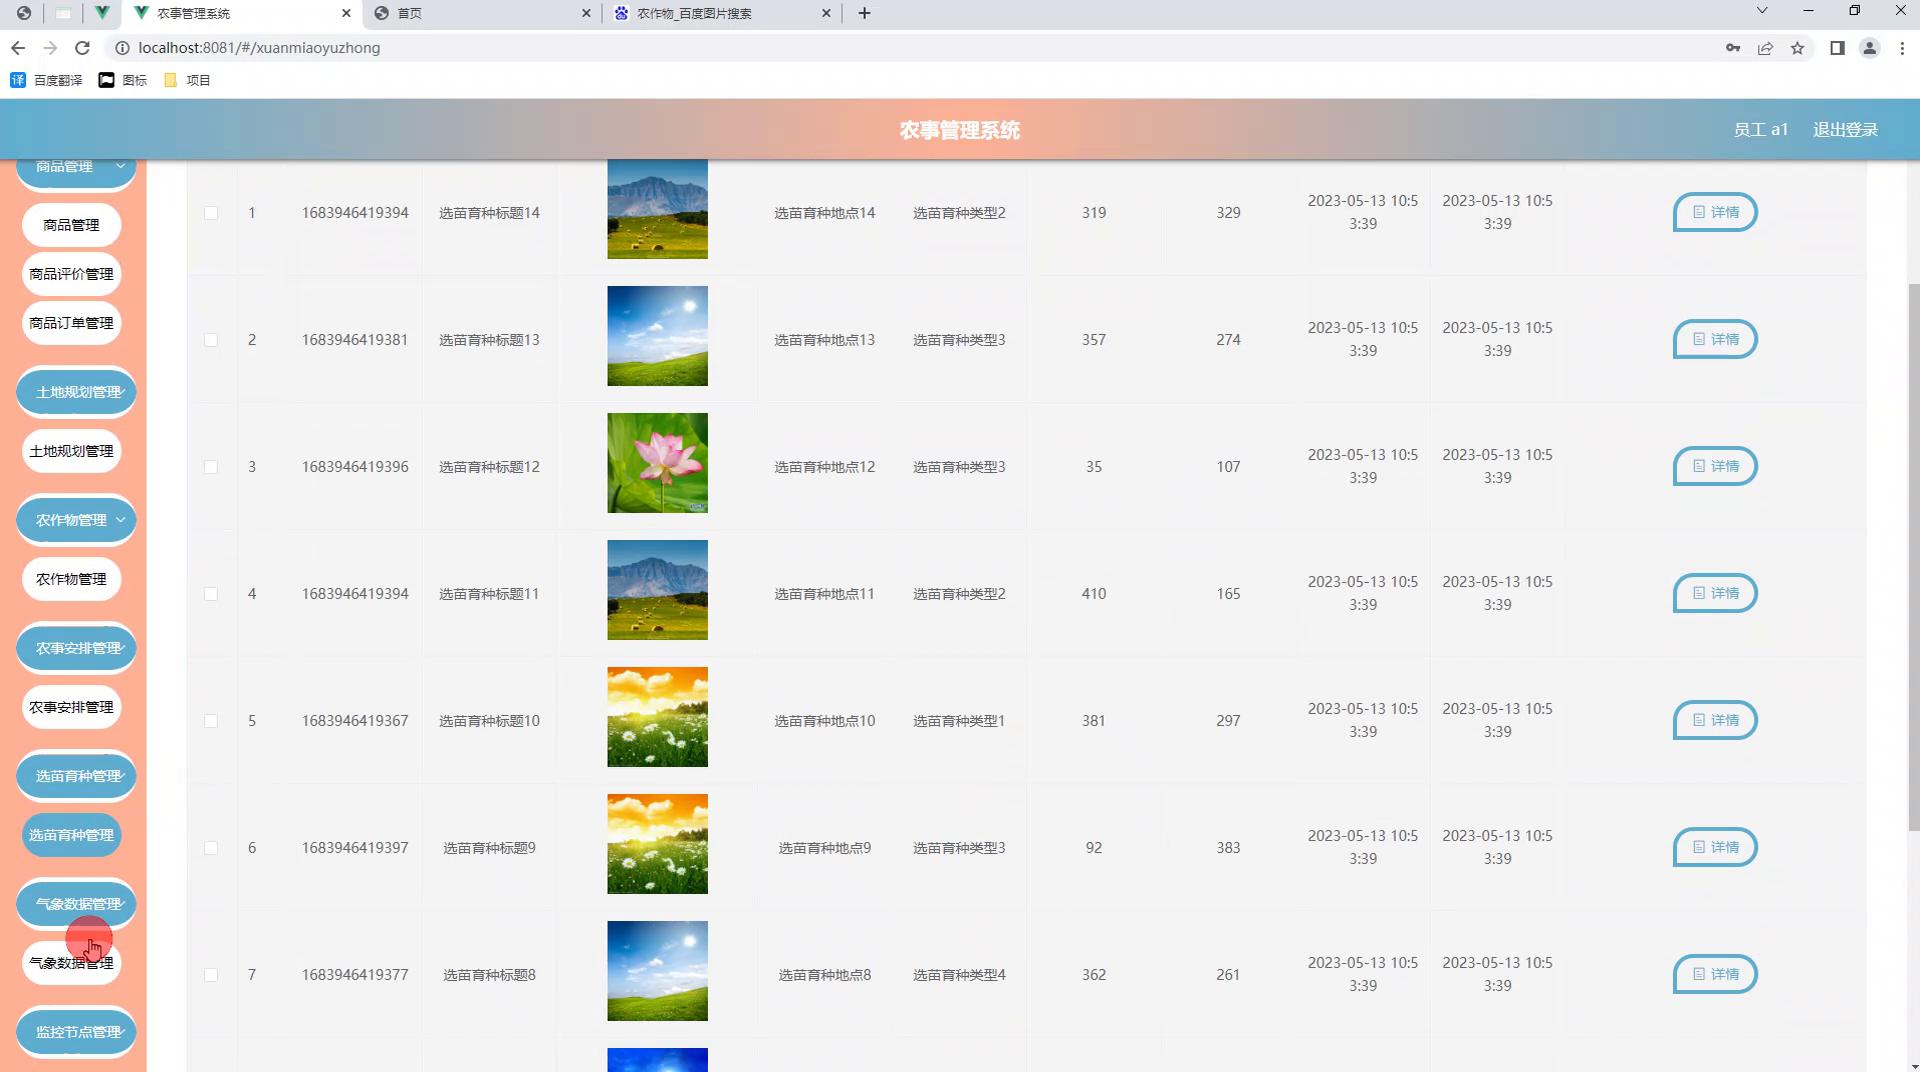Open the share page icon
Viewport: 1920px width, 1072px height.
pyautogui.click(x=1765, y=48)
